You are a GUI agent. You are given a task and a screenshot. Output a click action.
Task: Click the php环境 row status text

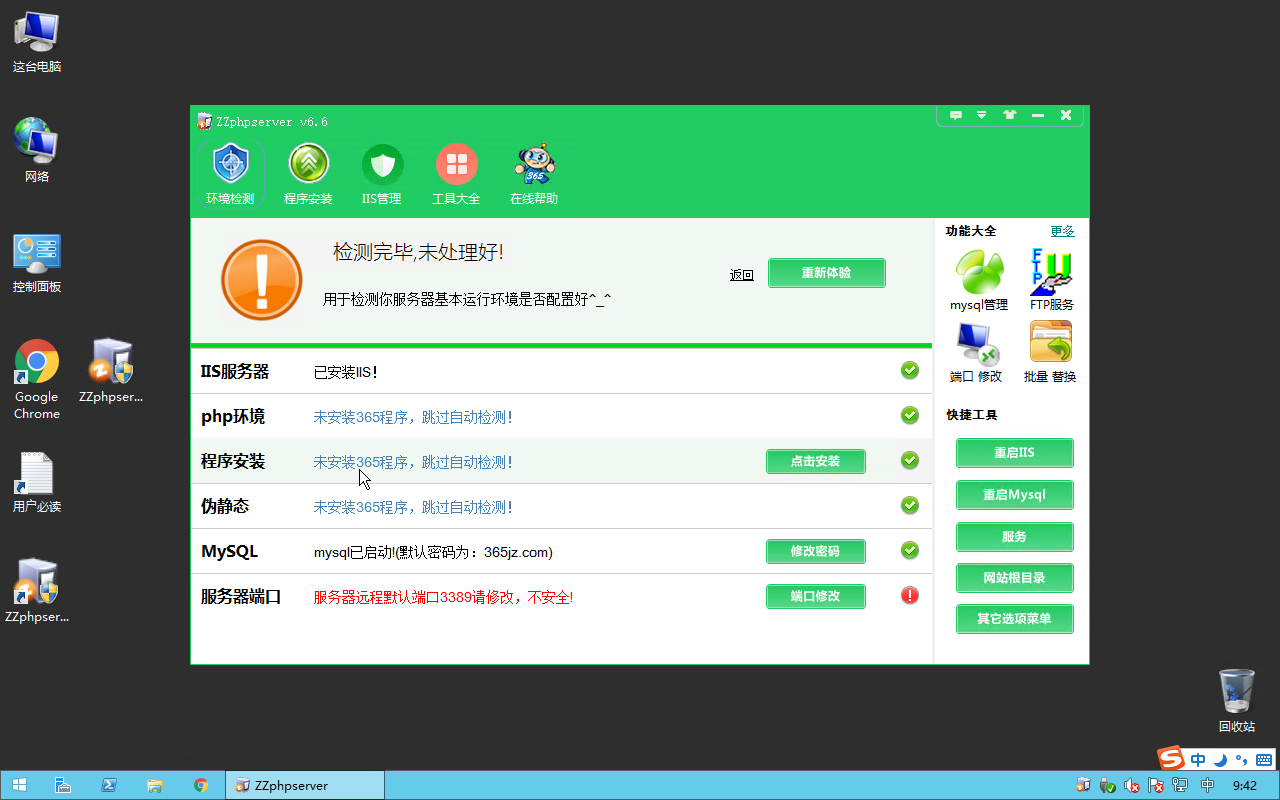point(413,417)
